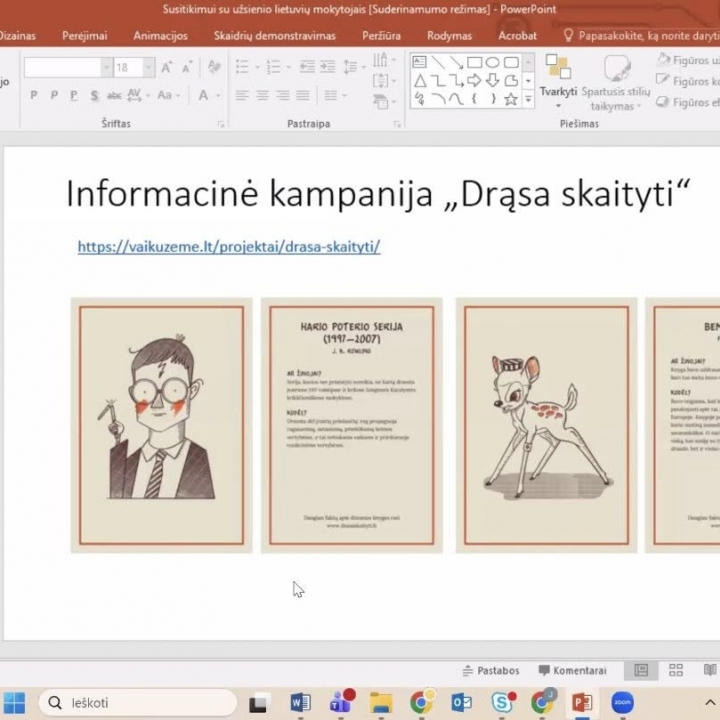Image resolution: width=720 pixels, height=720 pixels.
Task: Click the increase font size icon
Action: pyautogui.click(x=167, y=68)
